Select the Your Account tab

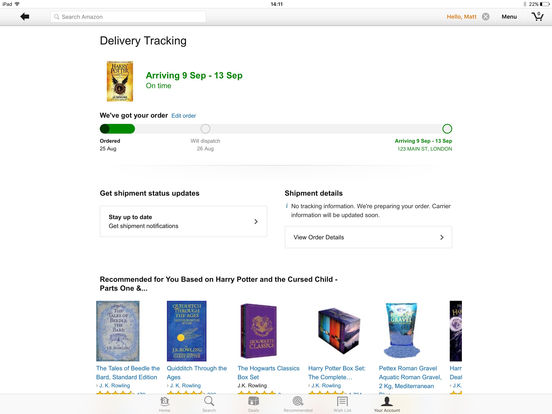pos(387,403)
